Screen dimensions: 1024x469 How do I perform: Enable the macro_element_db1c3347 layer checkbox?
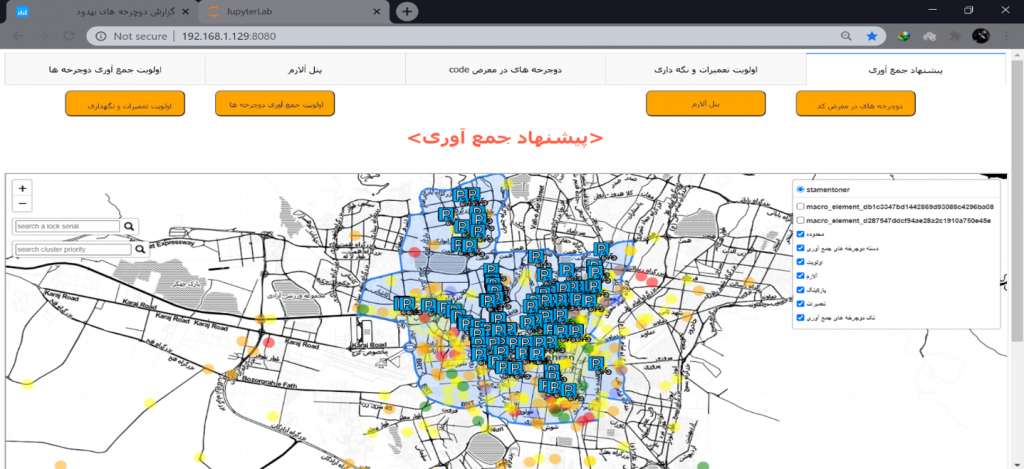click(800, 207)
